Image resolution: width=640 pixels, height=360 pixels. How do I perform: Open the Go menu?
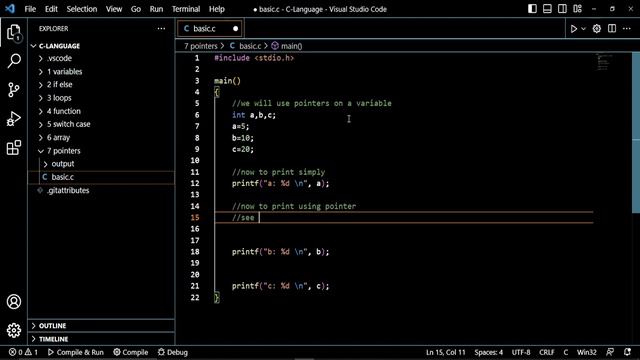coord(136,9)
